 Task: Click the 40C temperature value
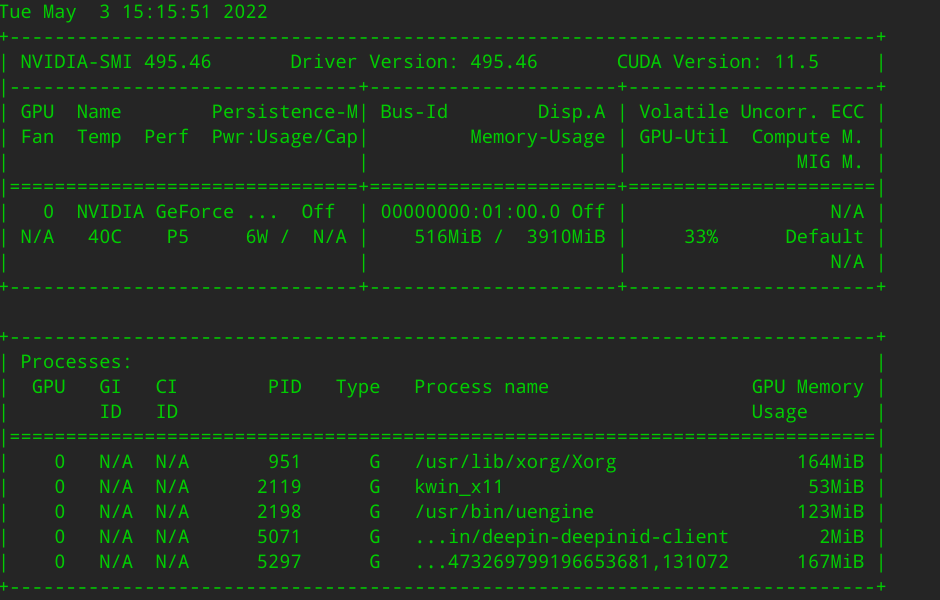105,237
